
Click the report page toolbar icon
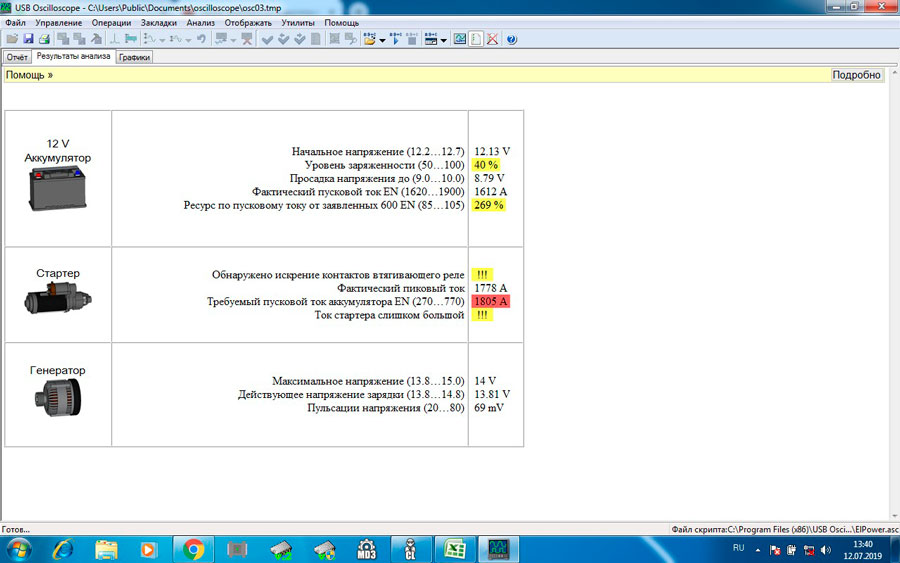pyautogui.click(x=476, y=39)
